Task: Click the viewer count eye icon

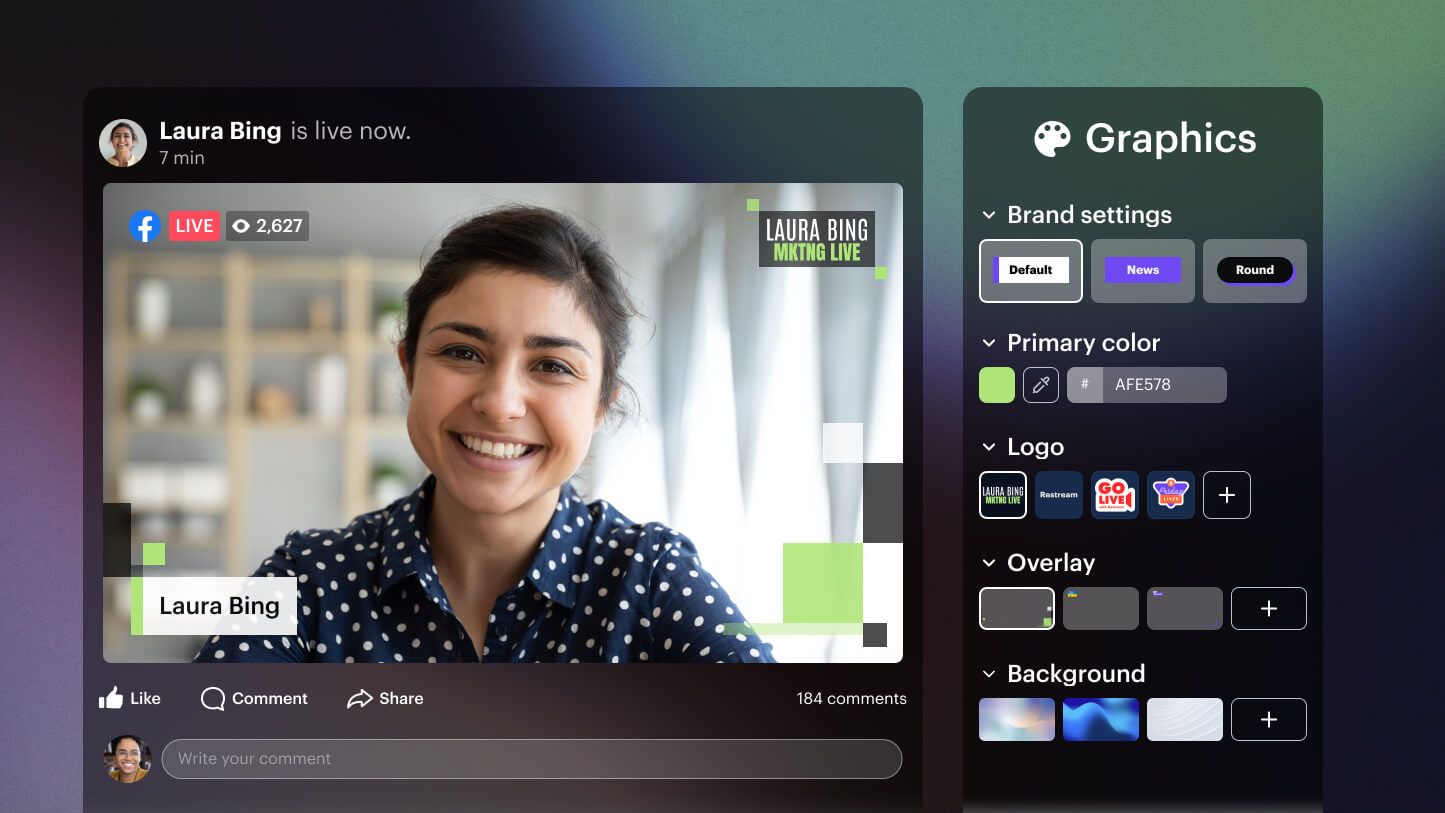Action: 240,226
